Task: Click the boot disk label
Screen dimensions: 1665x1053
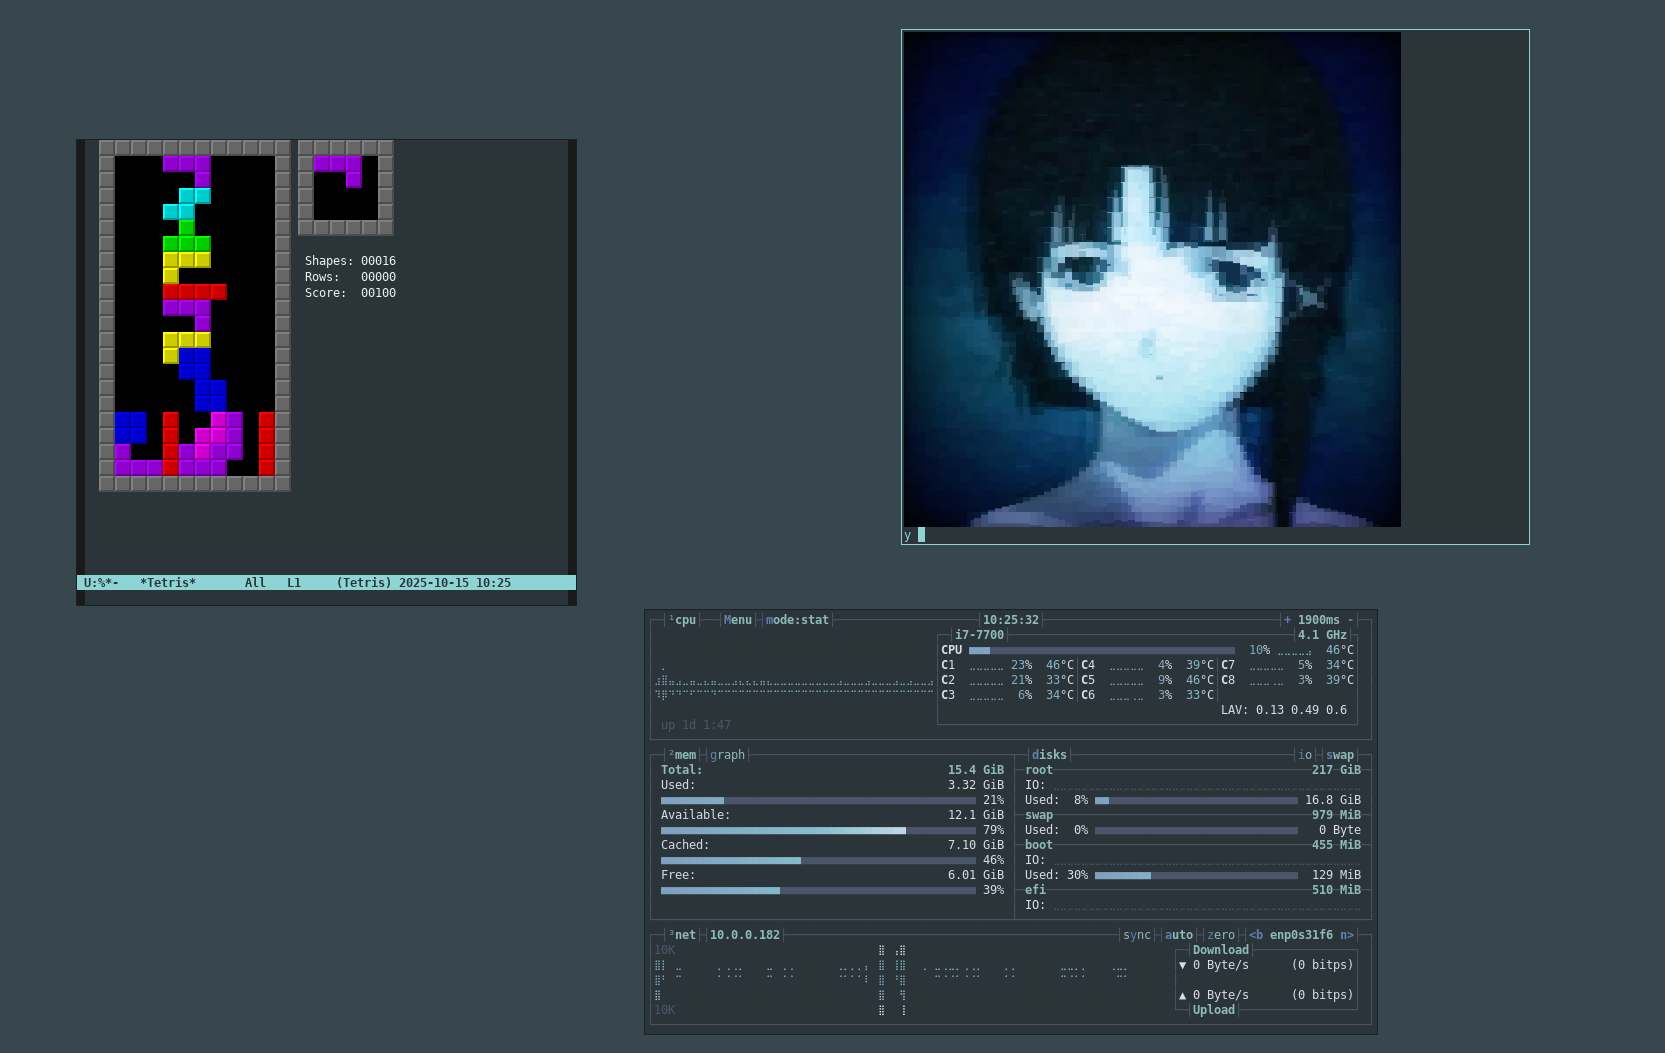Action: (x=1039, y=845)
